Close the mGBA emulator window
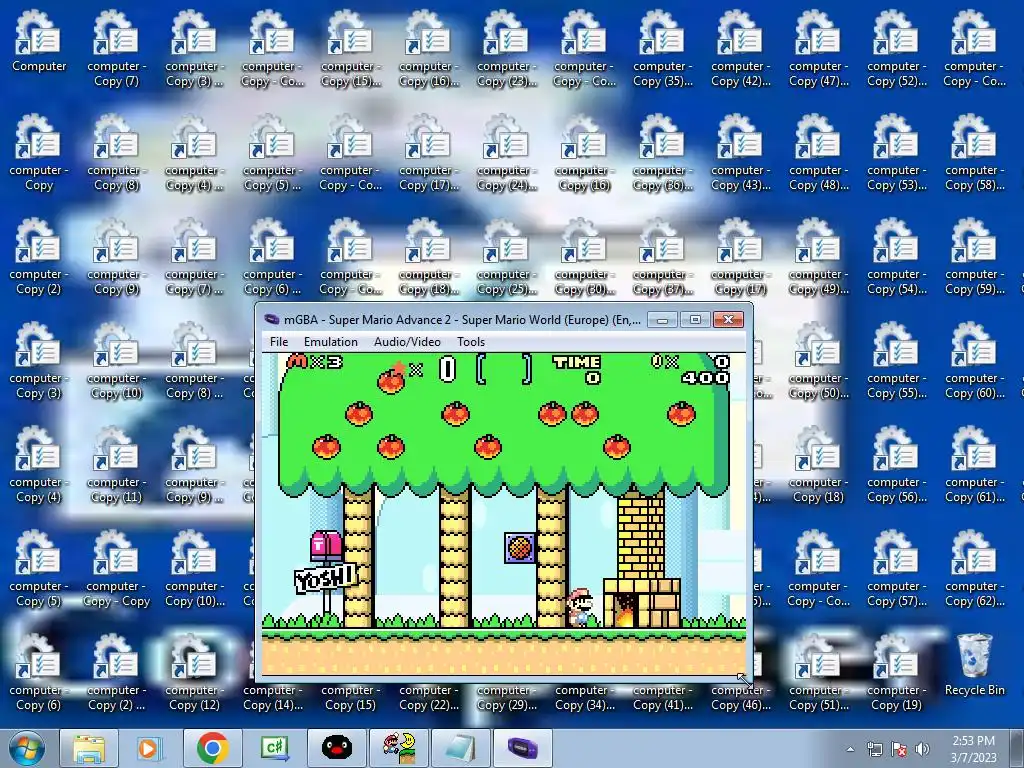The height and width of the screenshot is (768, 1024). pos(728,319)
